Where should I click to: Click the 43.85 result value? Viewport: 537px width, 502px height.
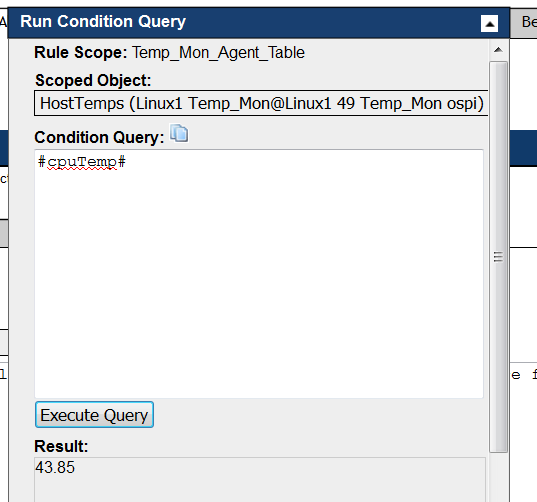(55, 467)
